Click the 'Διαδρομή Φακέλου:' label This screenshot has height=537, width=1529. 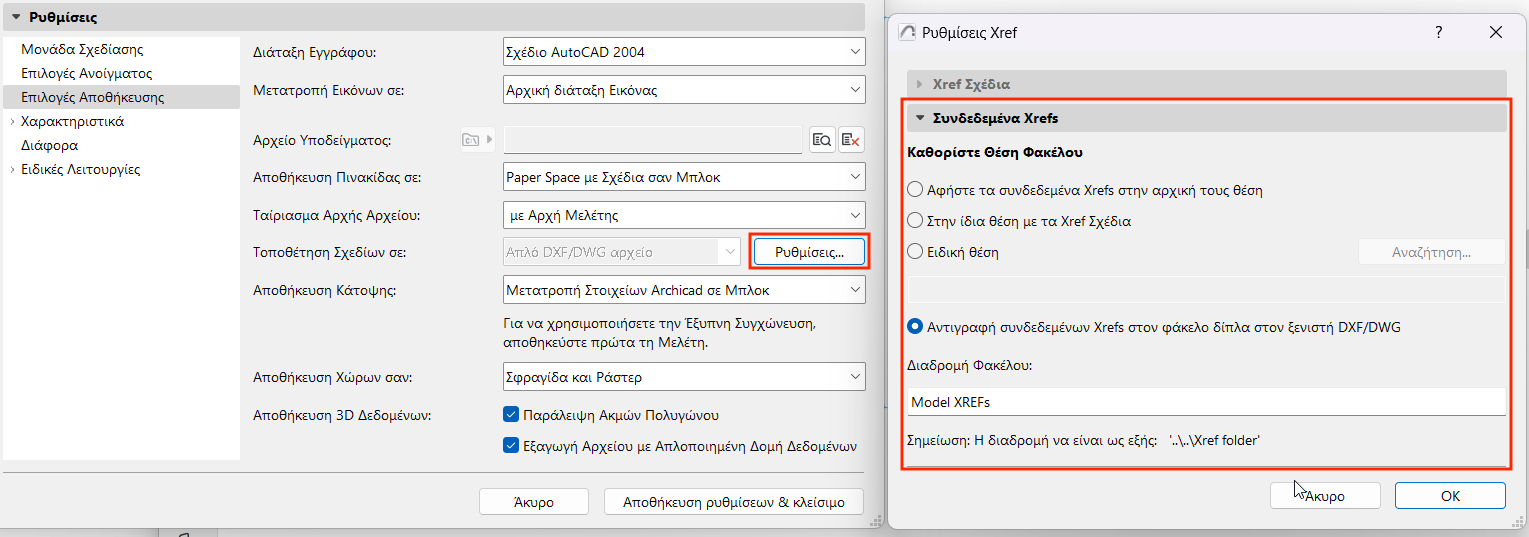(x=970, y=365)
